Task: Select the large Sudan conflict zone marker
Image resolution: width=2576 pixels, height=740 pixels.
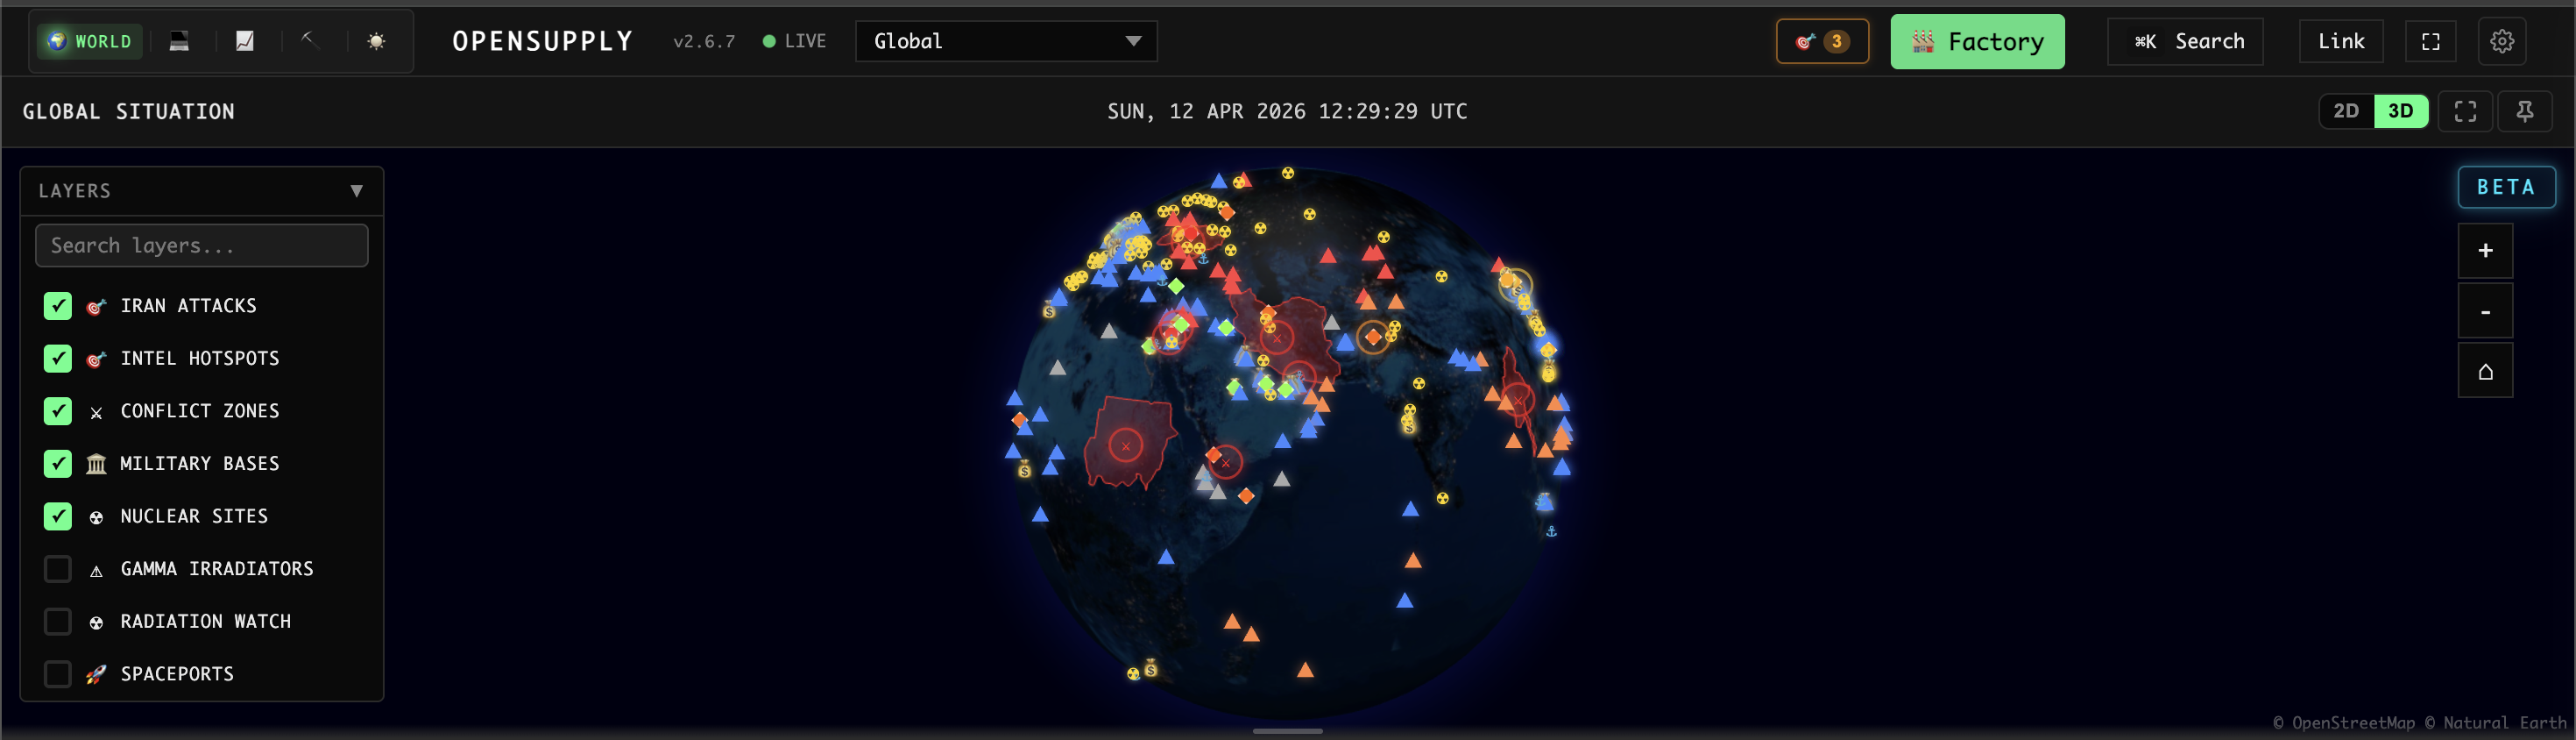Action: tap(1126, 446)
